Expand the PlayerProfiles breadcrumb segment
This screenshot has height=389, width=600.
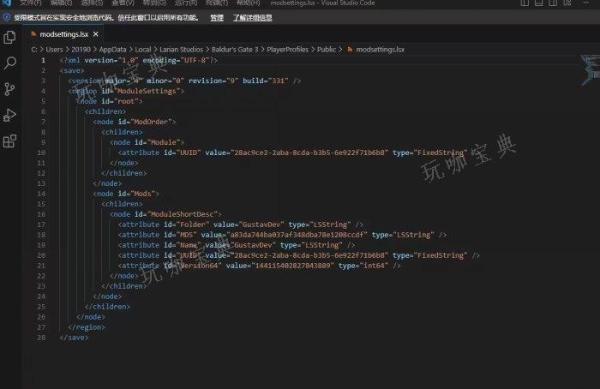tap(287, 50)
